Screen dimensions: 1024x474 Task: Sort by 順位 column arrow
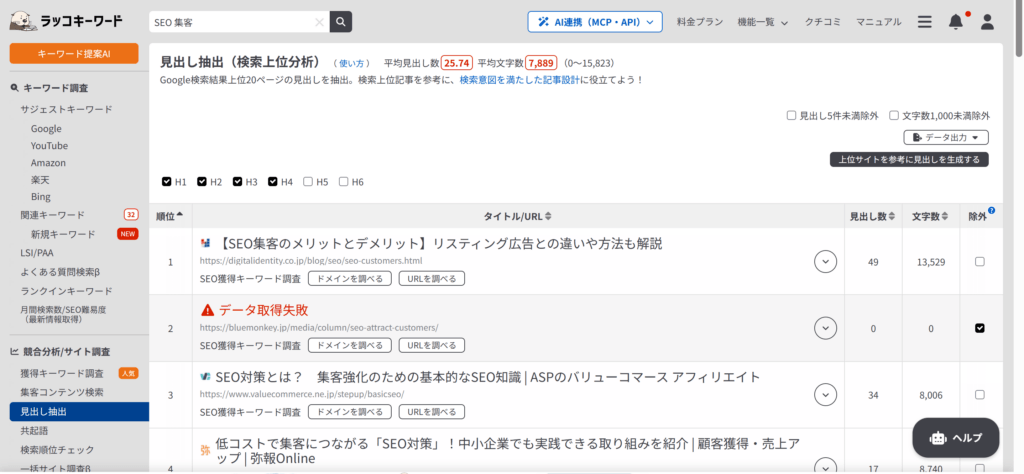180,215
